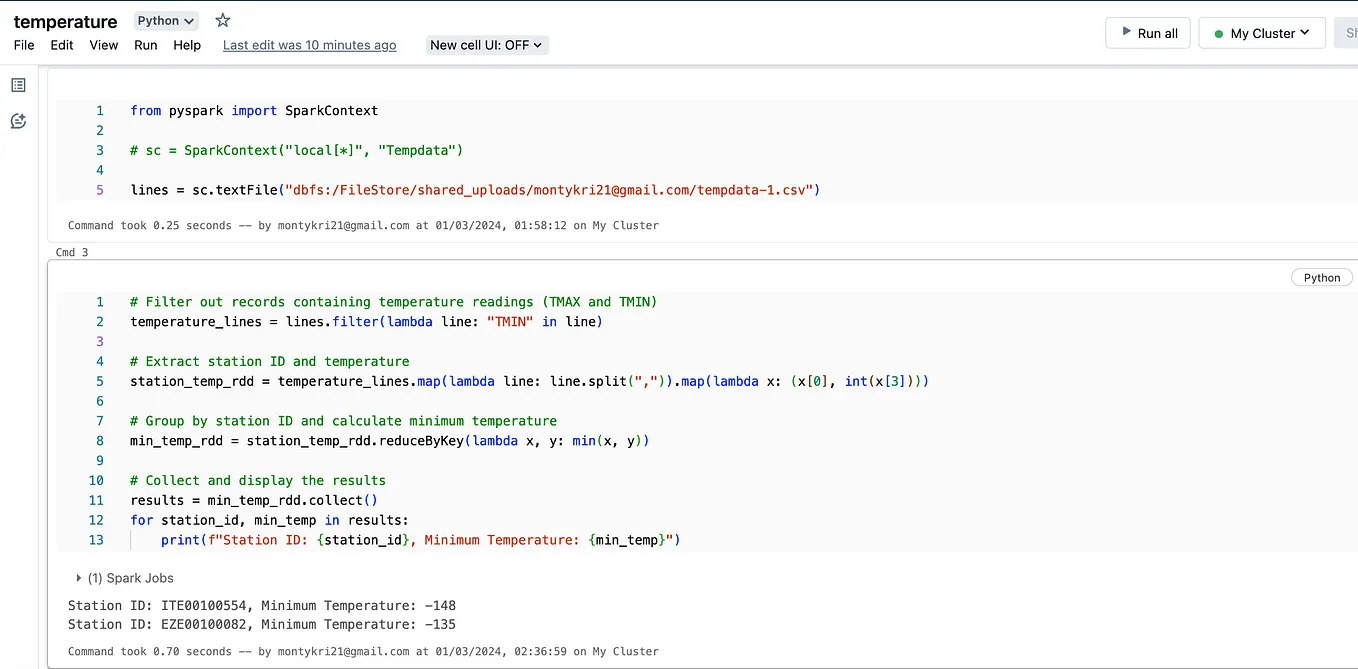Image resolution: width=1358 pixels, height=669 pixels.
Task: Open the My Cluster dropdown
Action: (x=1262, y=32)
